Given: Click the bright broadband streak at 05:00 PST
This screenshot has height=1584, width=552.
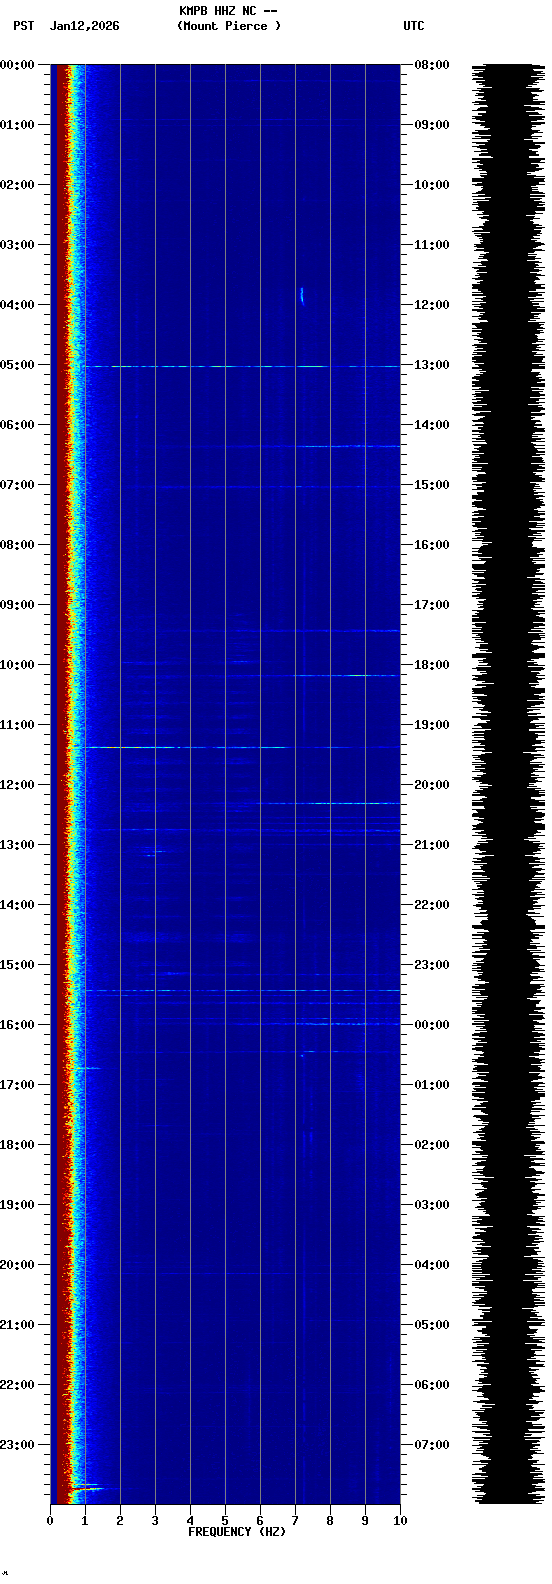Looking at the screenshot, I should (x=240, y=366).
